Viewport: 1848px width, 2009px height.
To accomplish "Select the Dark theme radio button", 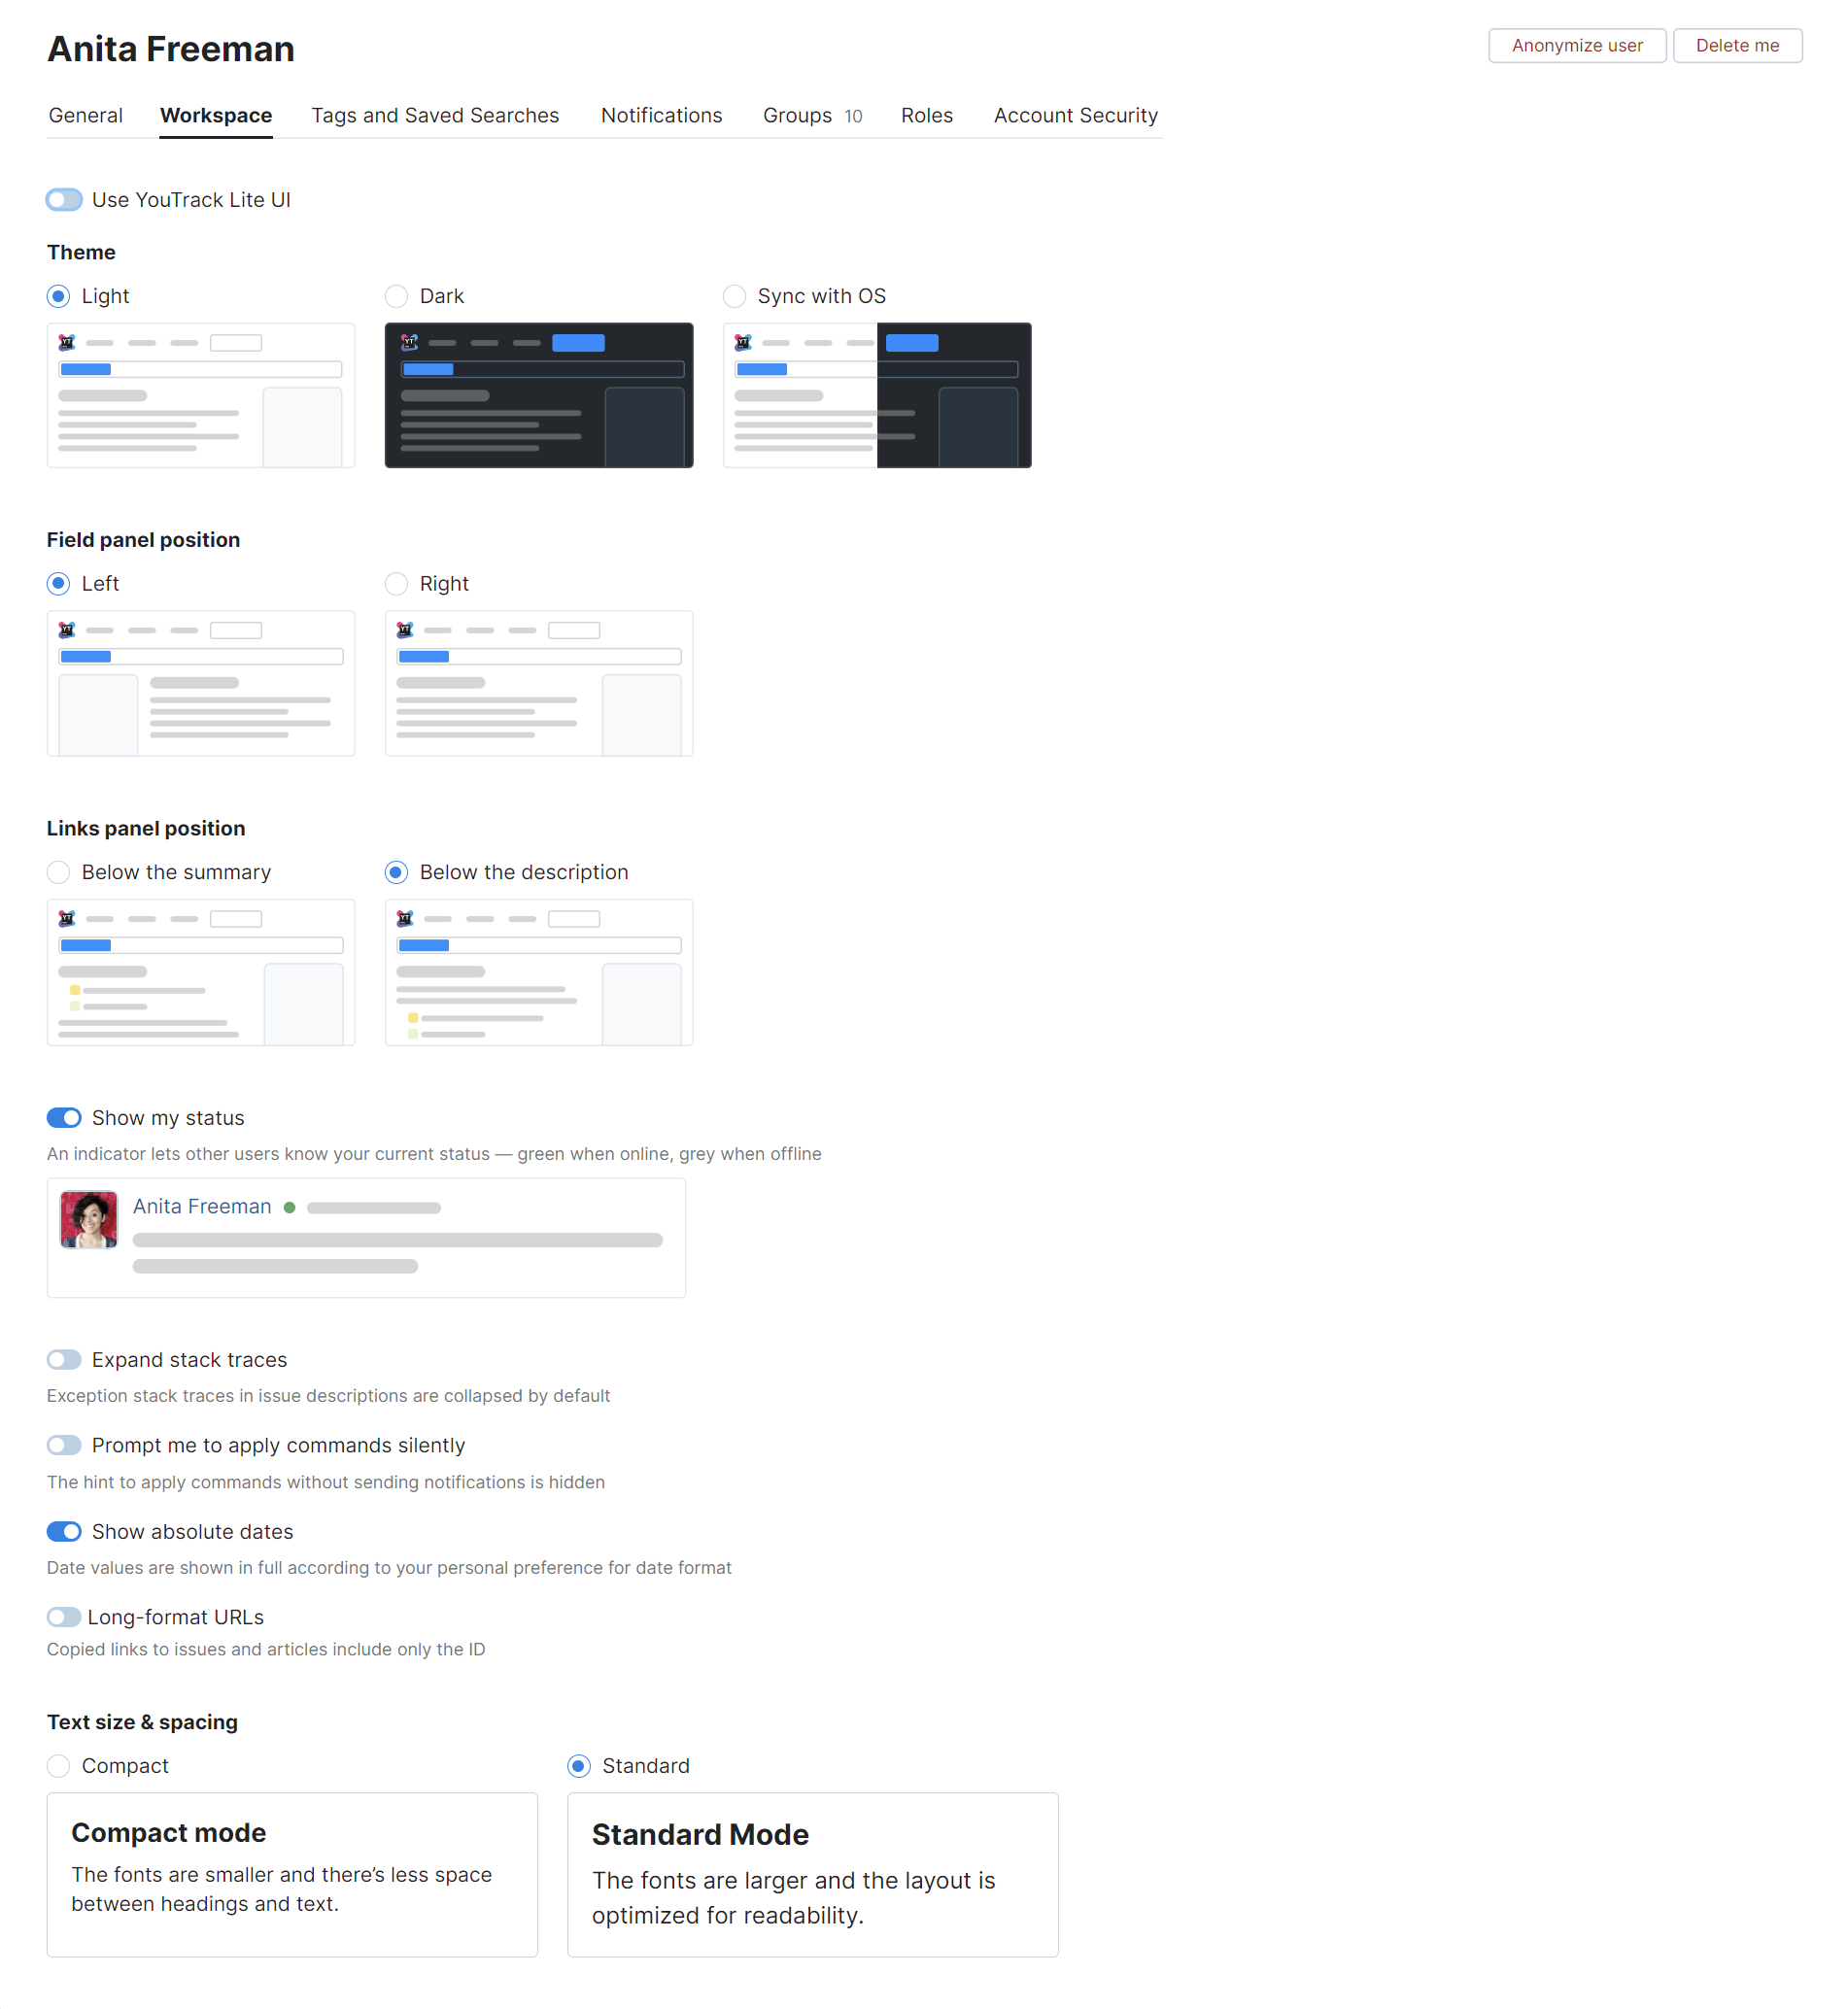I will pos(396,296).
